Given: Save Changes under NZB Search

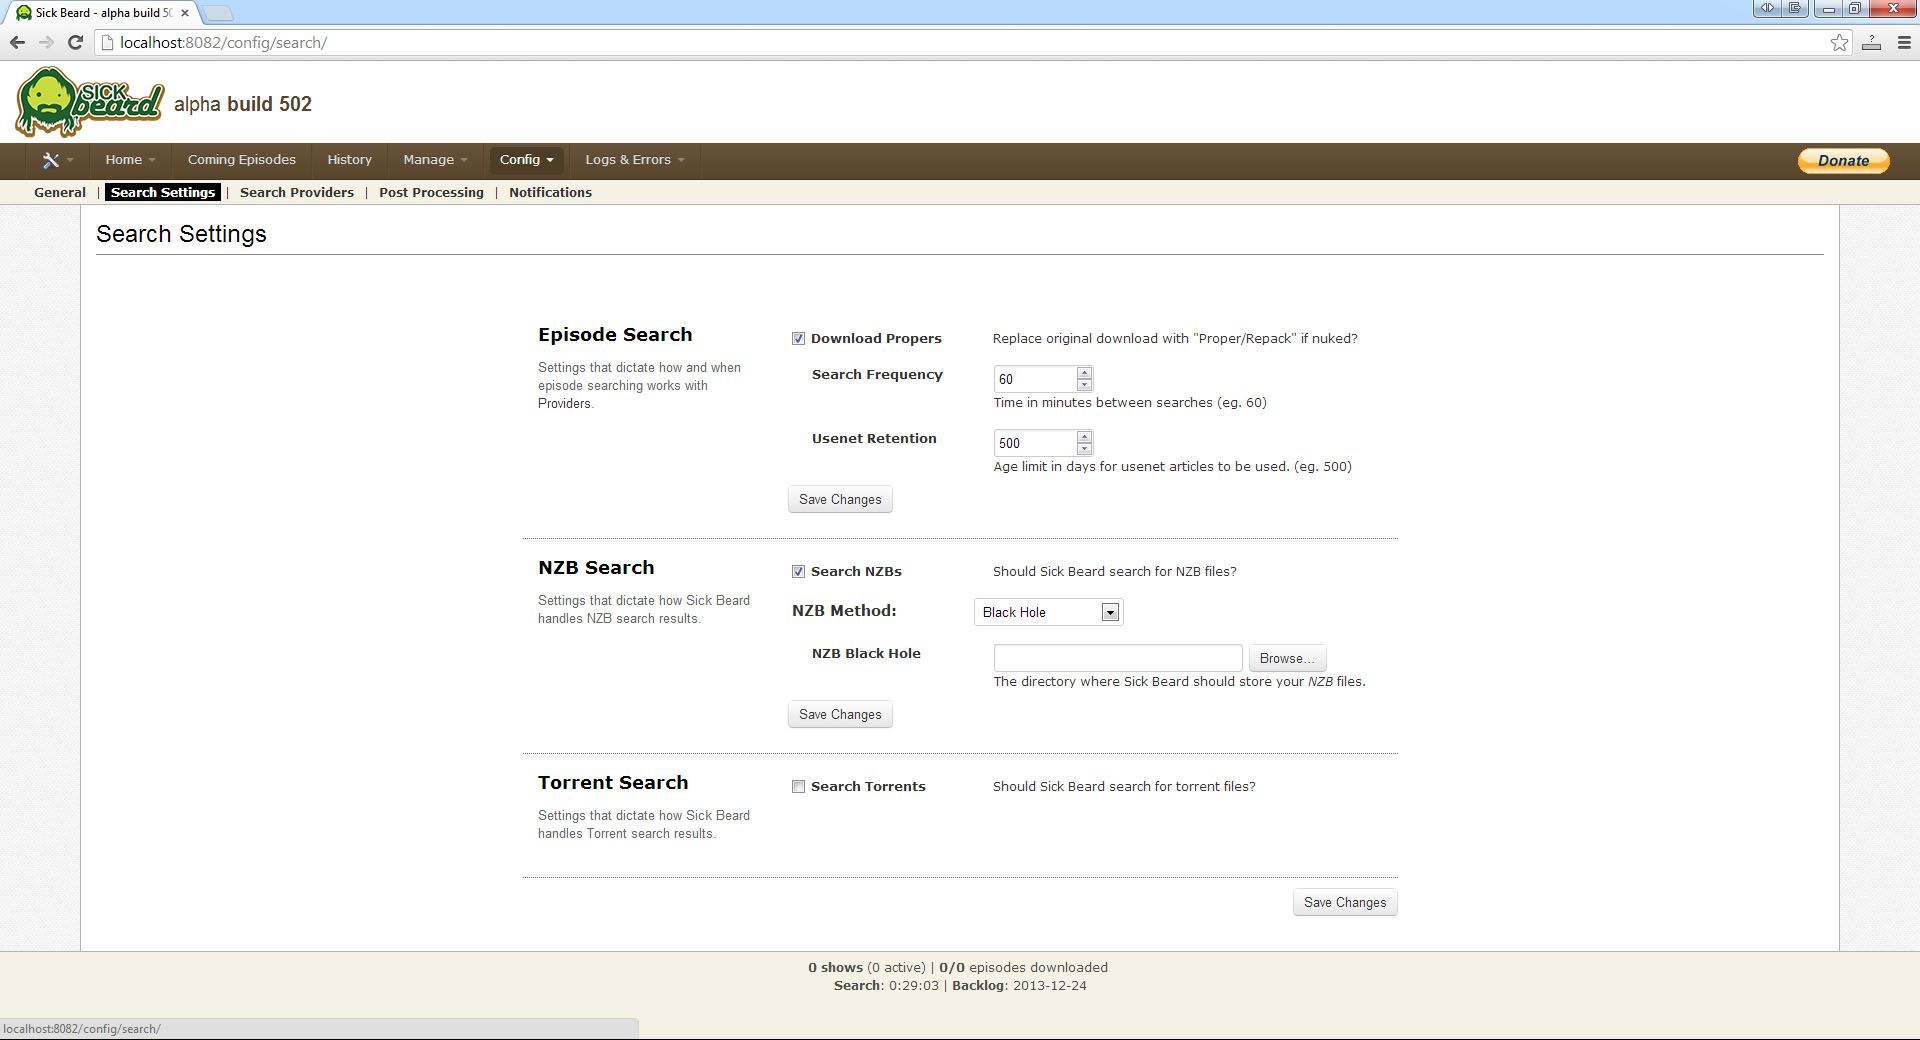Looking at the screenshot, I should tap(840, 715).
